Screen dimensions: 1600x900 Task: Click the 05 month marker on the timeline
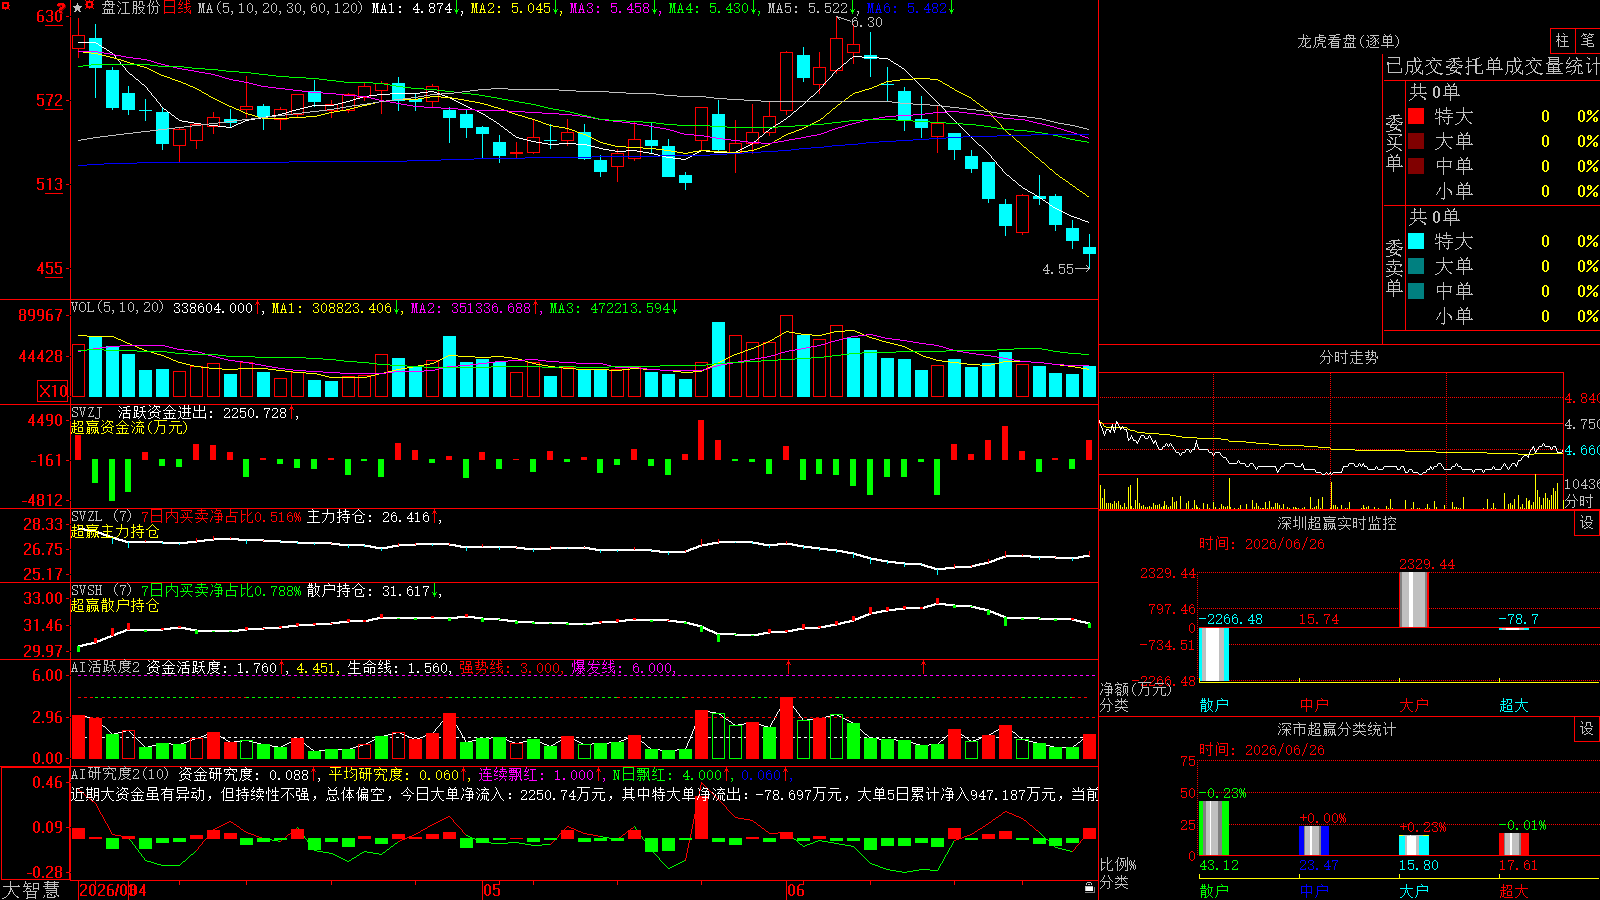click(491, 890)
